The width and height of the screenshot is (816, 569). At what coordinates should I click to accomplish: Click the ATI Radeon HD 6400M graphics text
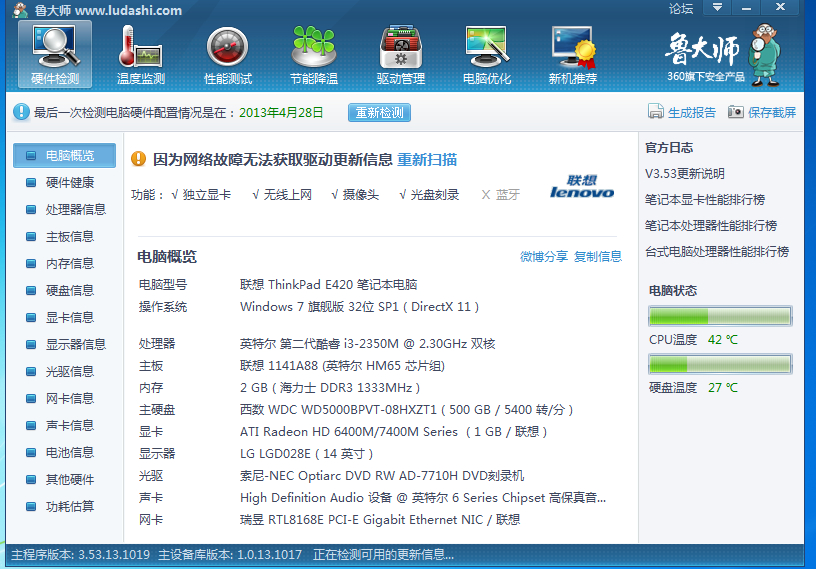393,432
